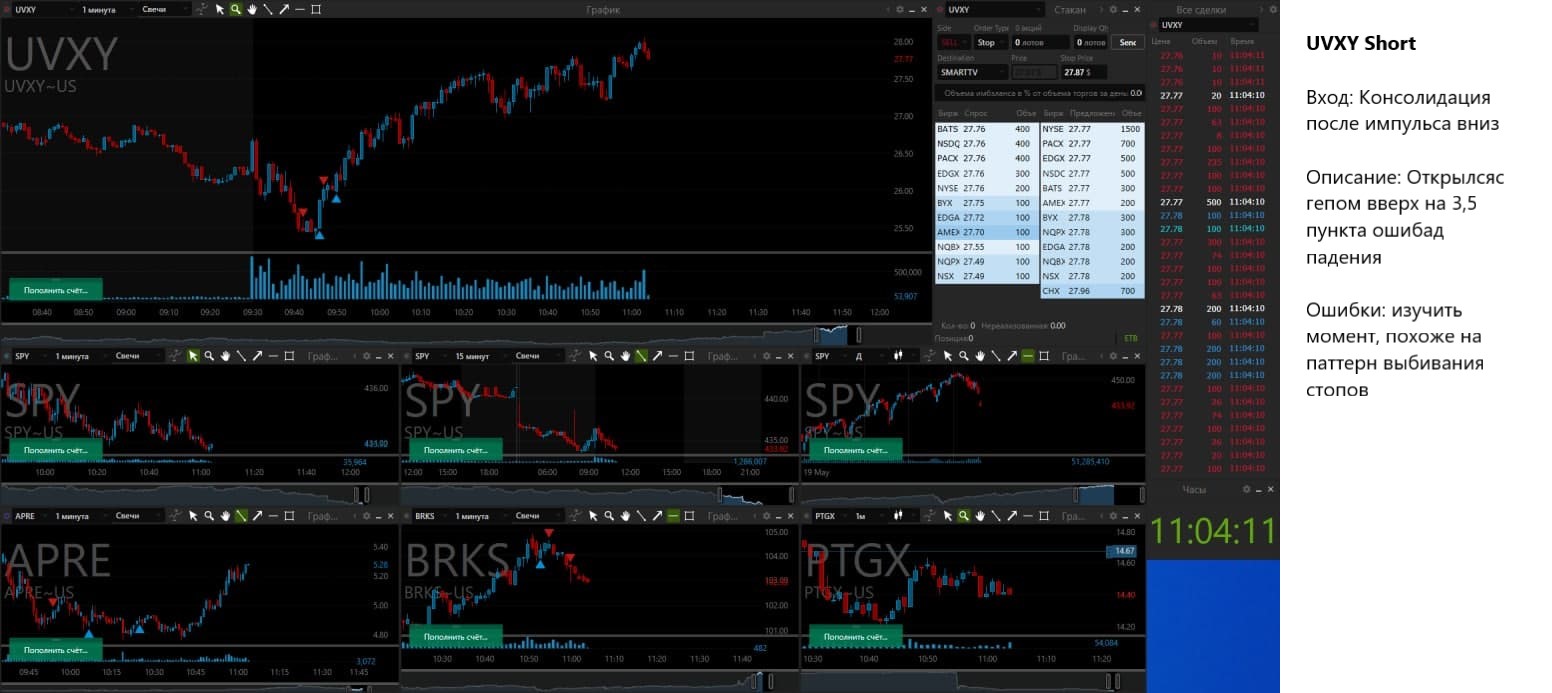Select the arrow drawing tool in UVXY chart

[x=284, y=9]
